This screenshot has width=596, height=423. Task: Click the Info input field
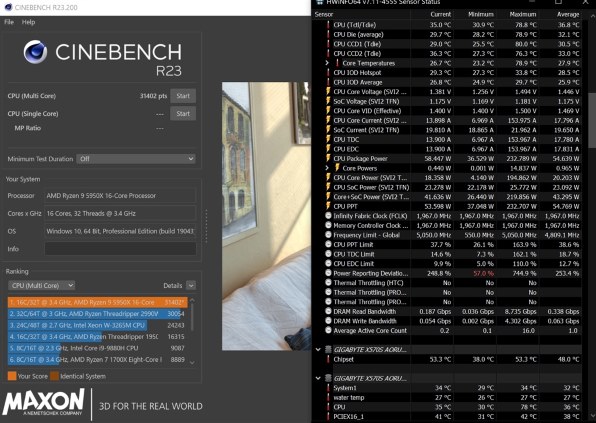click(x=120, y=249)
